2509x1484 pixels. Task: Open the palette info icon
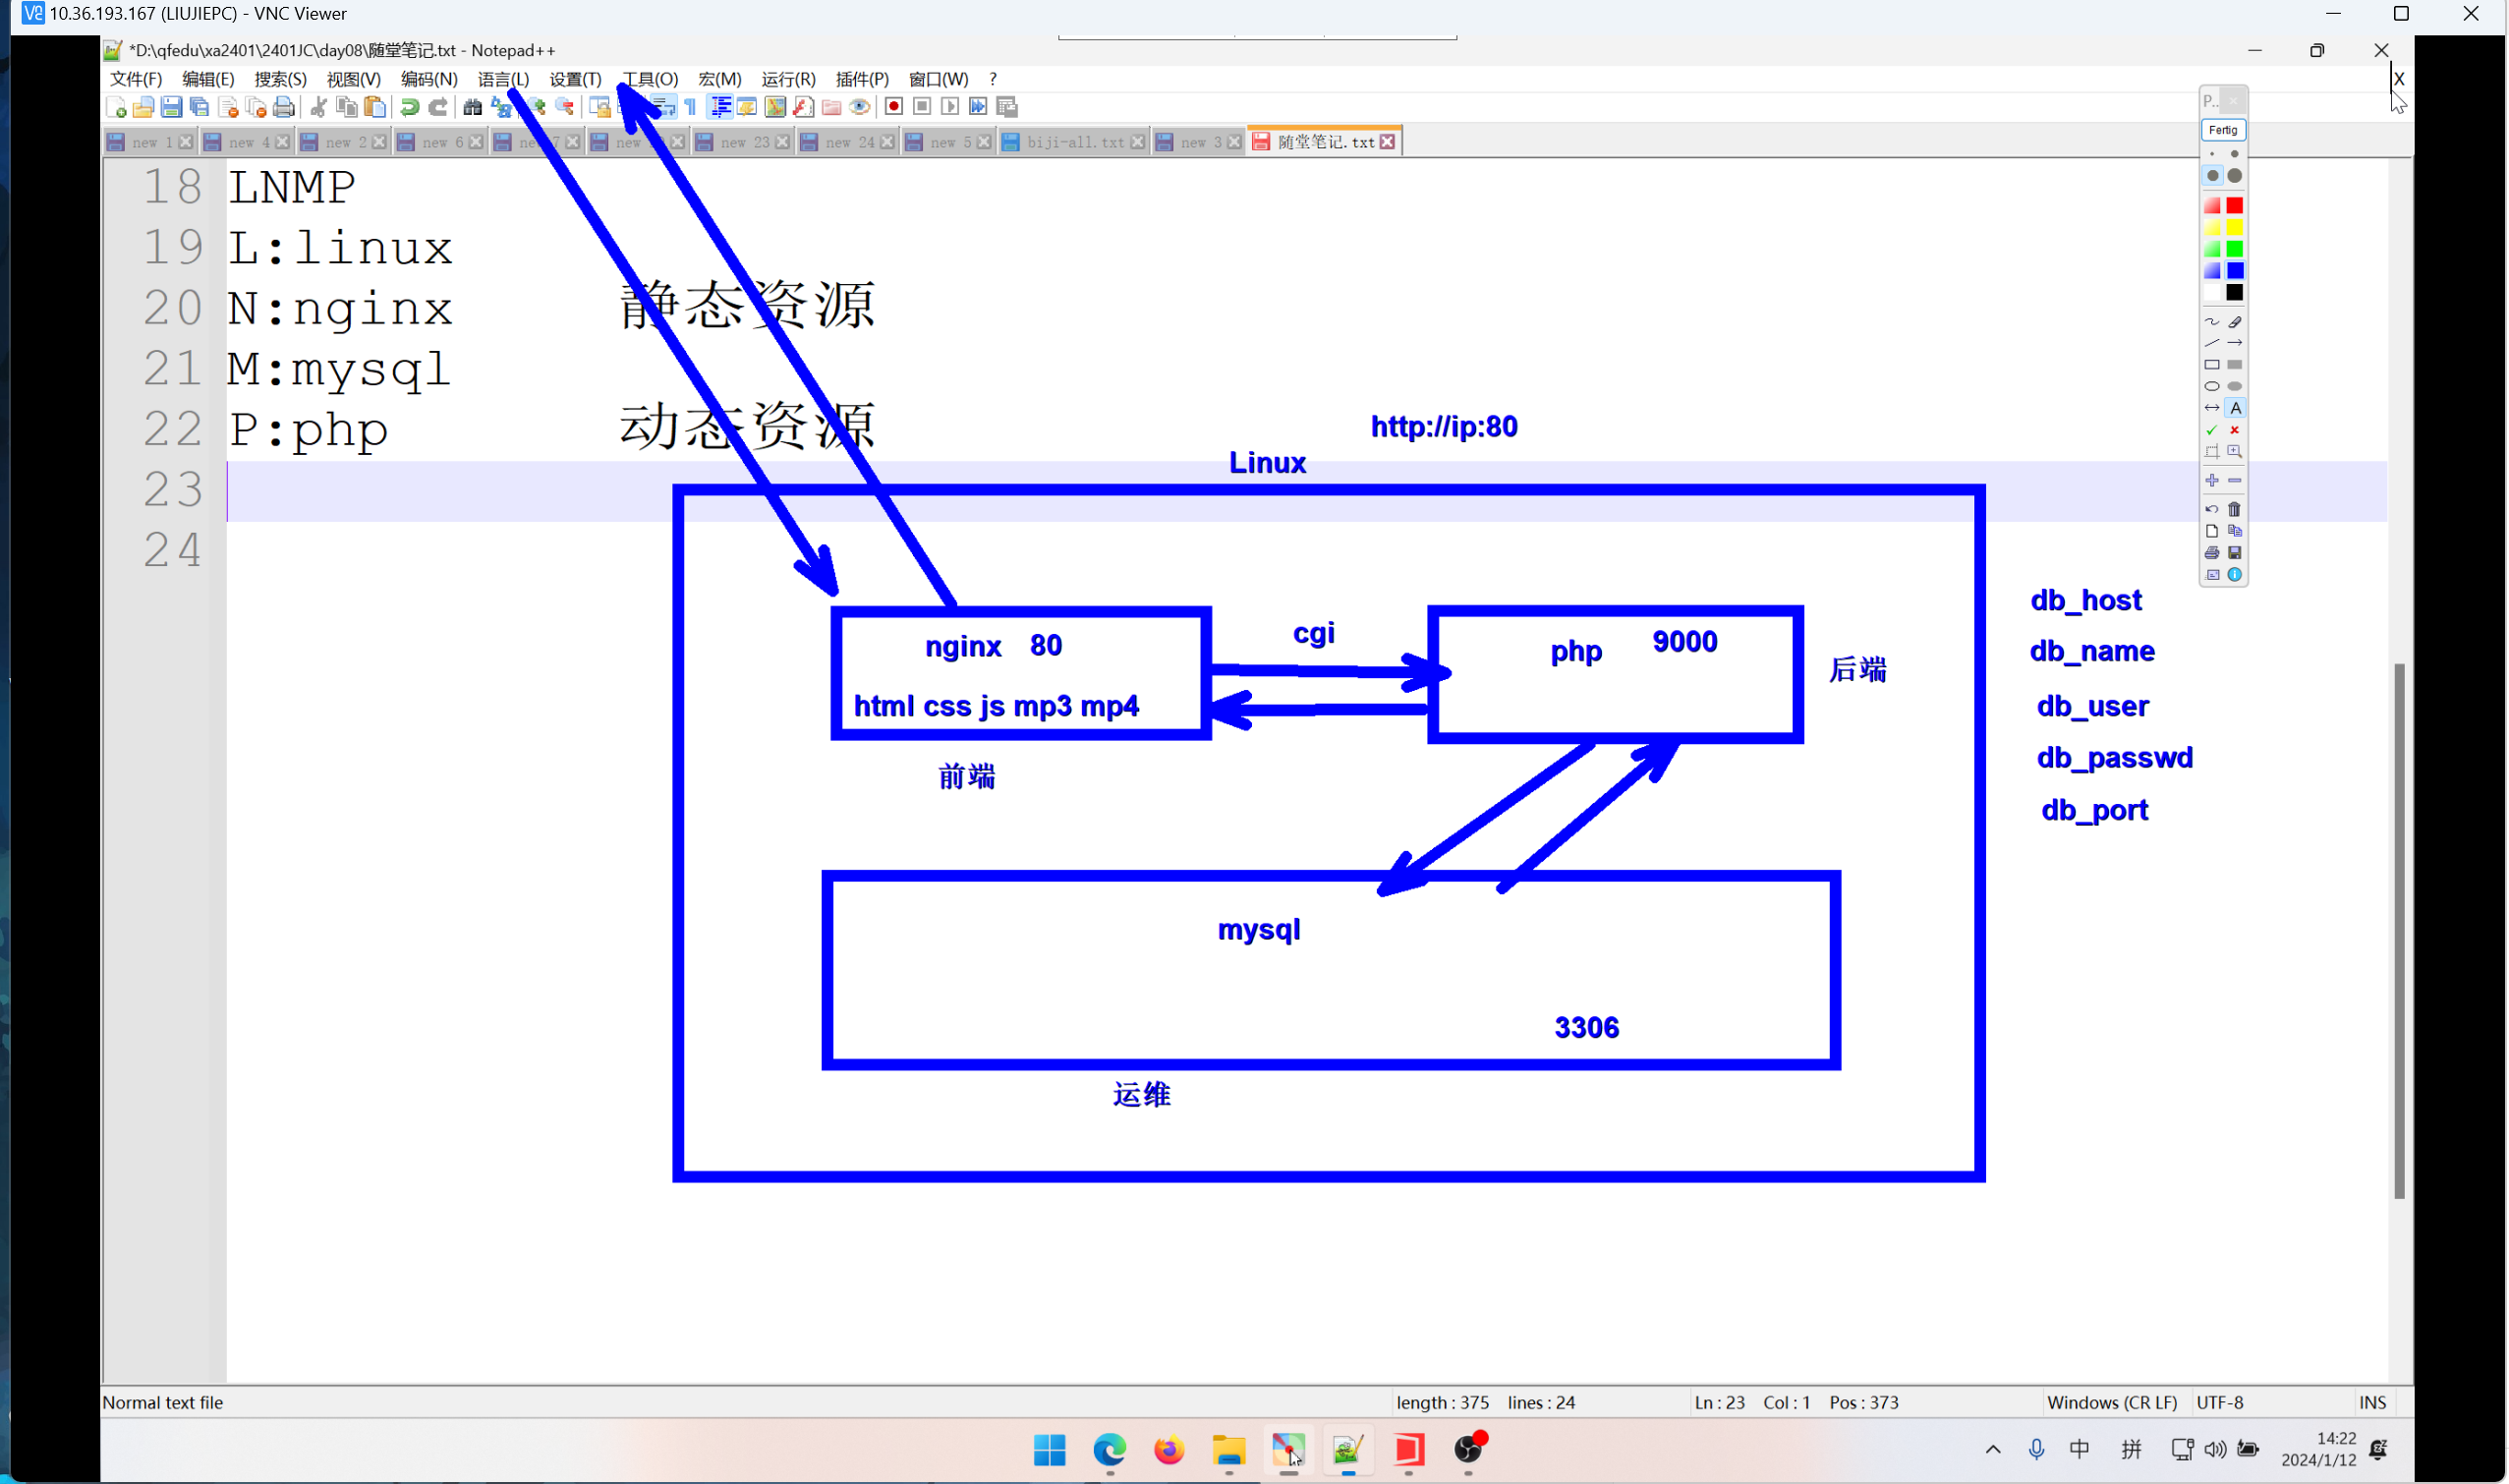coord(2234,575)
